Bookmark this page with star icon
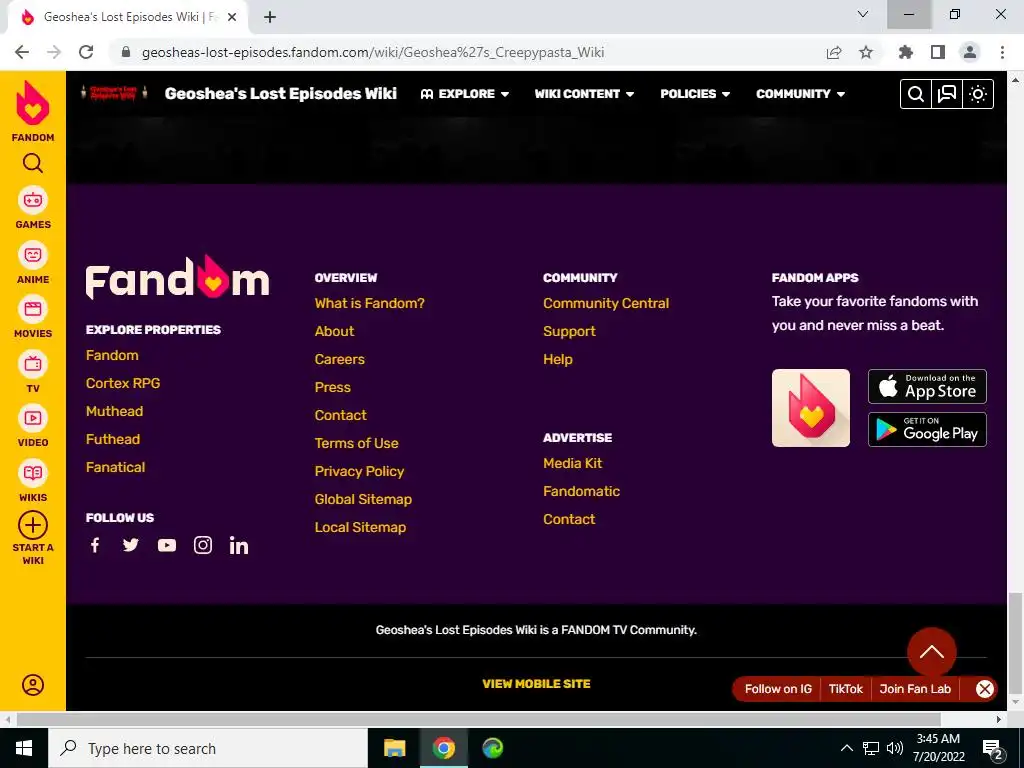 [866, 52]
